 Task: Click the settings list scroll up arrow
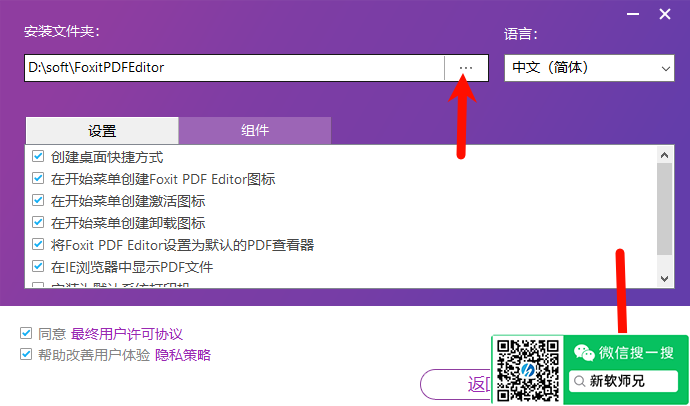tap(664, 155)
